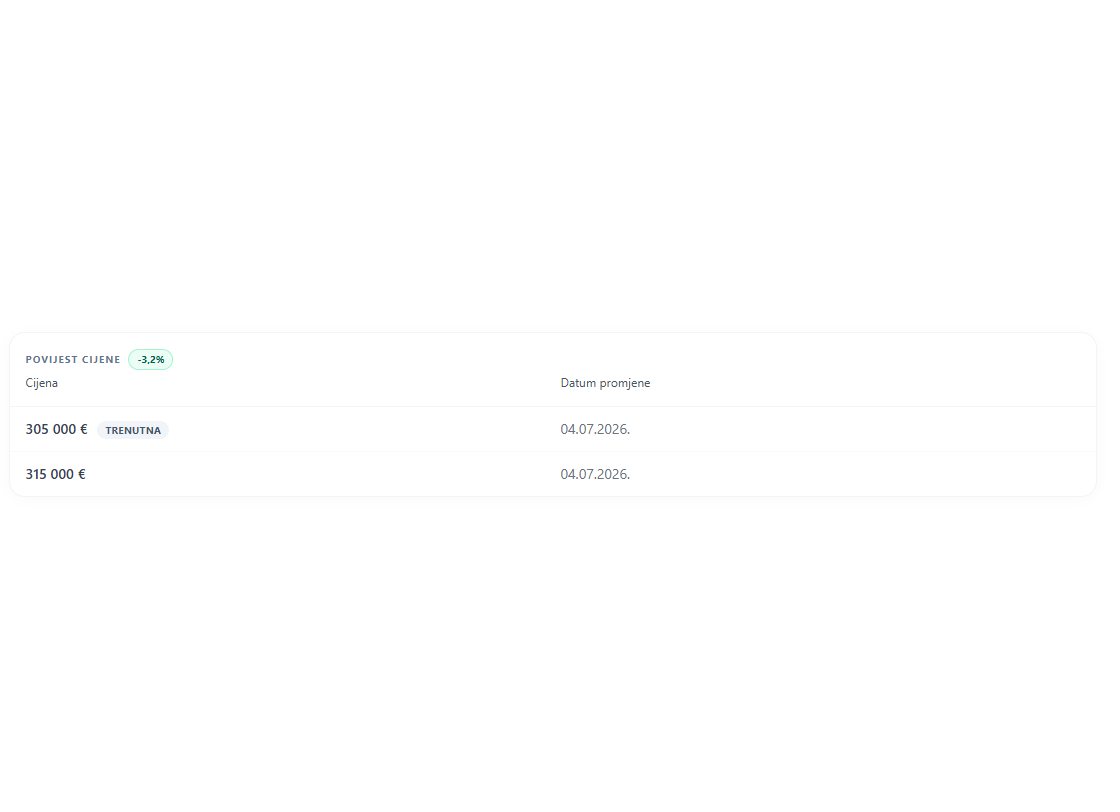Screen dimensions: 1120x812
Task: Click the TRENUTNA badge
Action: (133, 430)
